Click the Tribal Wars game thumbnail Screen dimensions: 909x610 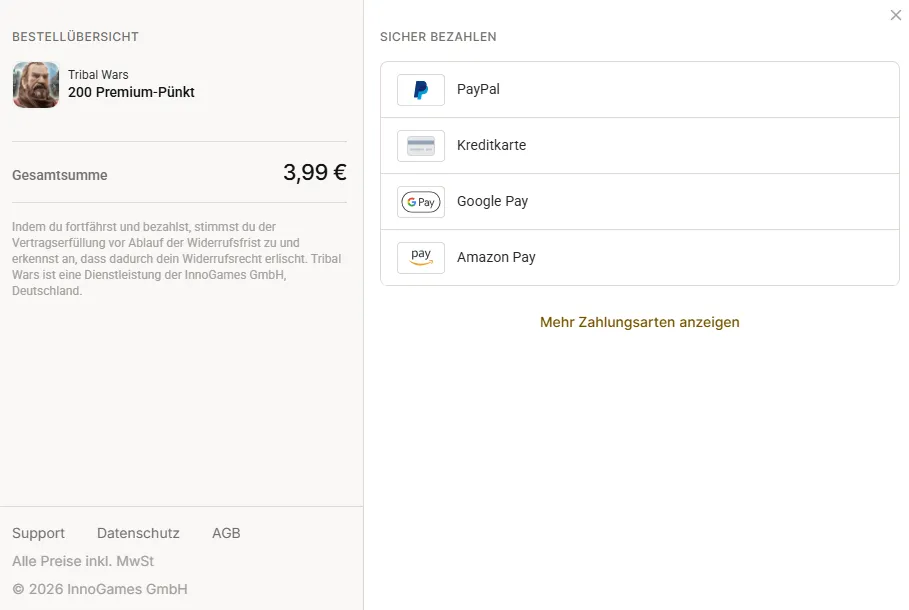point(36,85)
